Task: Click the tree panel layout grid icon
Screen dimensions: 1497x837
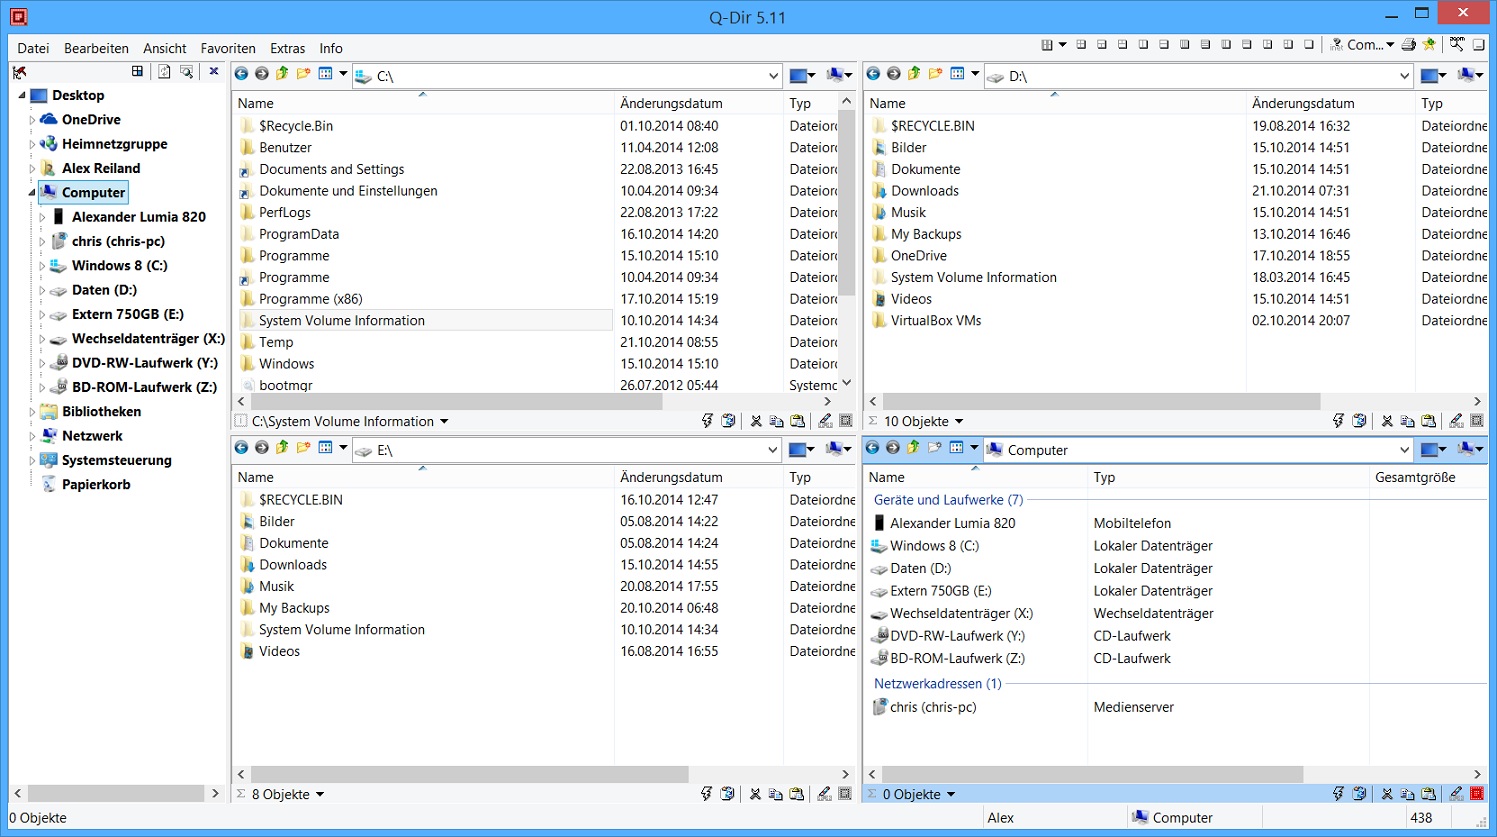Action: [137, 72]
